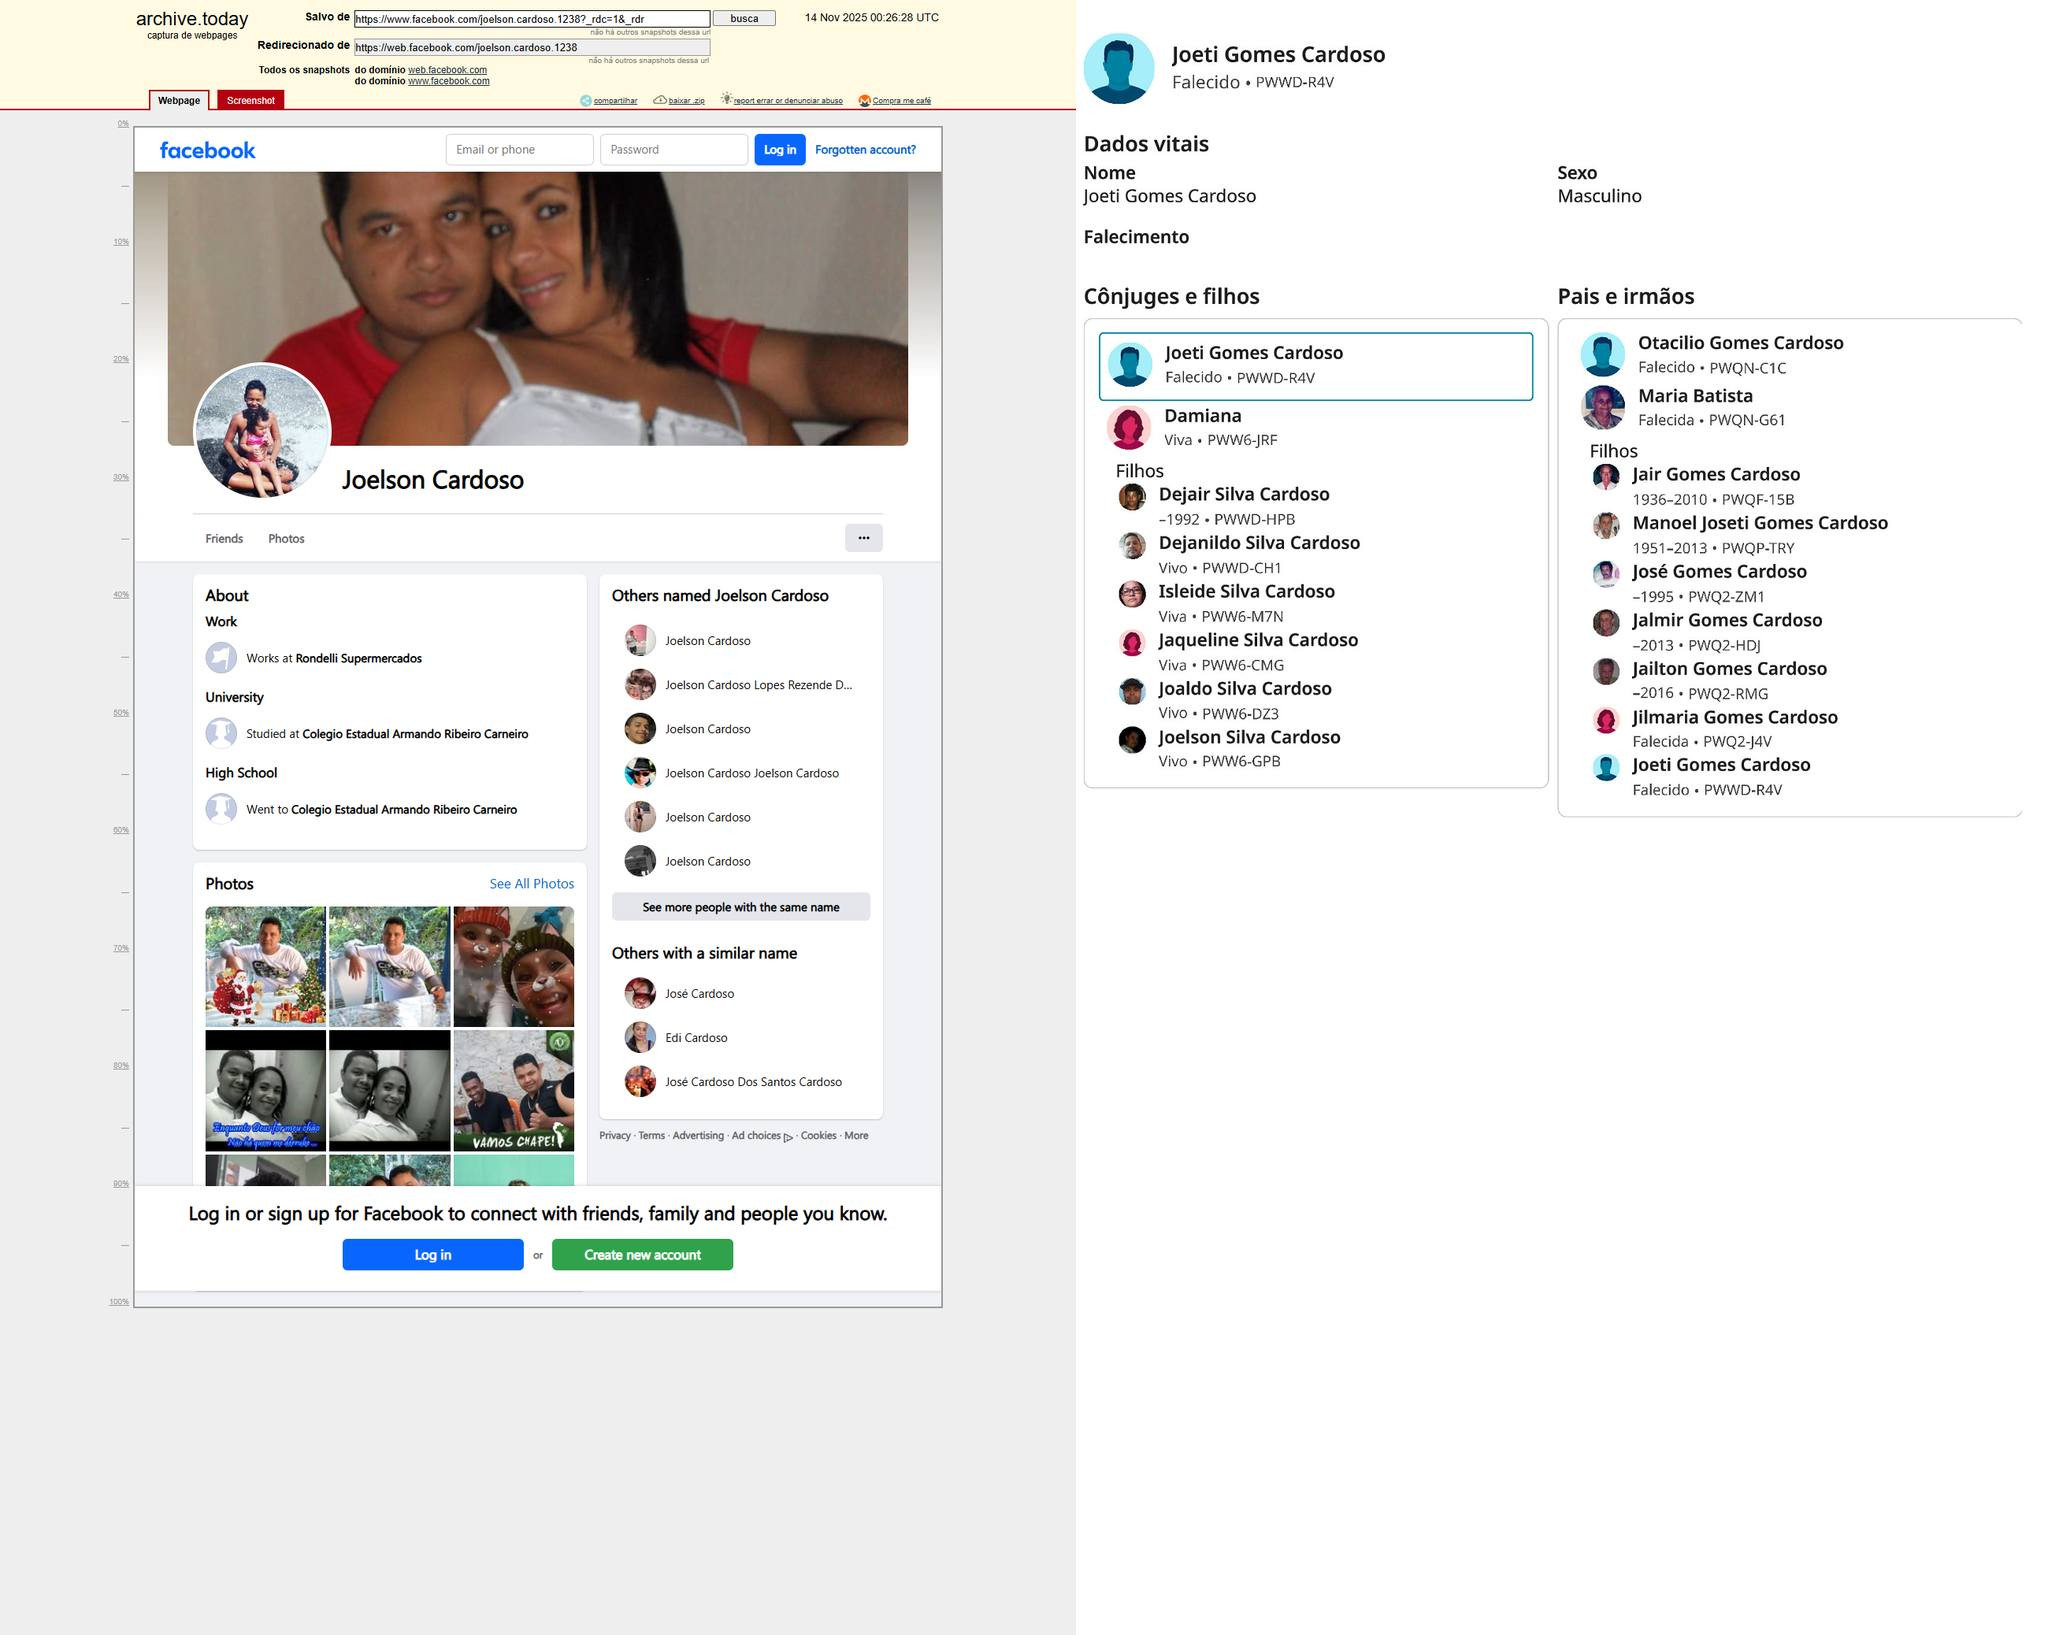Image resolution: width=2048 pixels, height=1635 pixels.
Task: Click the Email or phone field
Action: pos(519,150)
